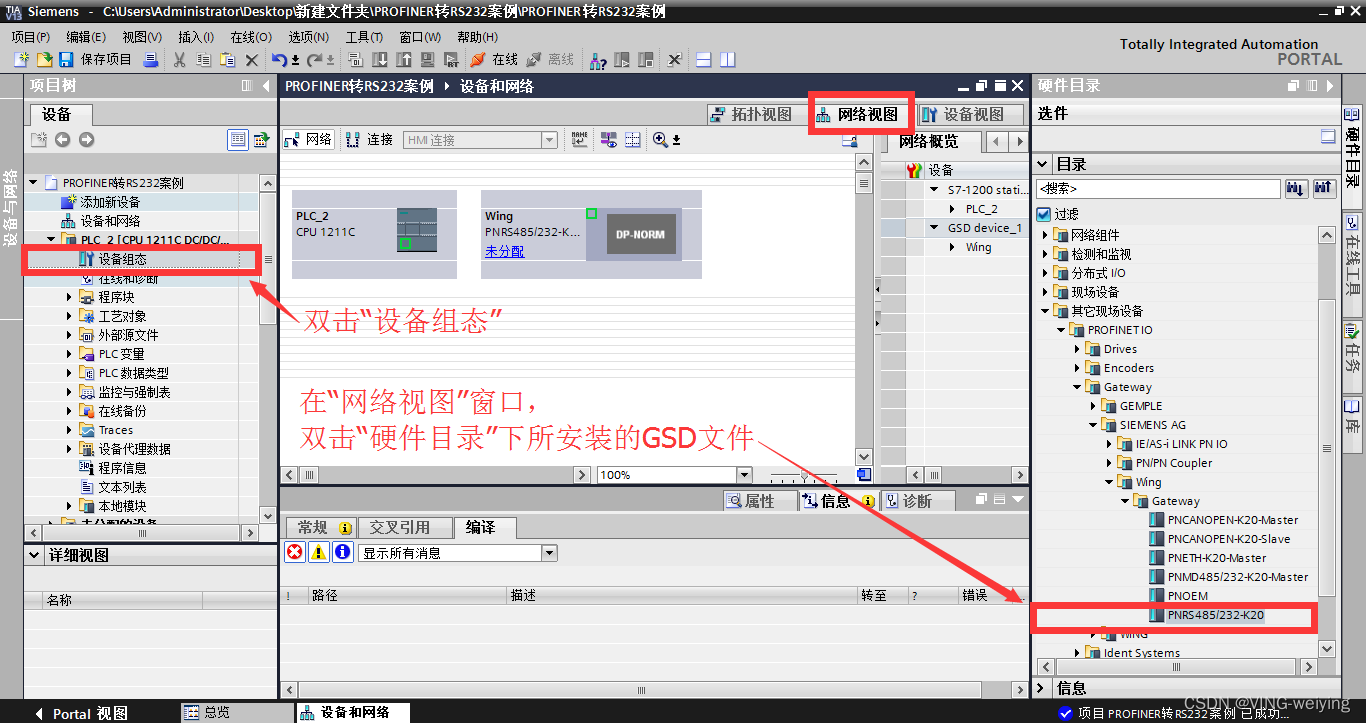Toggle the information filter blue i icon
This screenshot has height=723, width=1366.
pyautogui.click(x=343, y=552)
